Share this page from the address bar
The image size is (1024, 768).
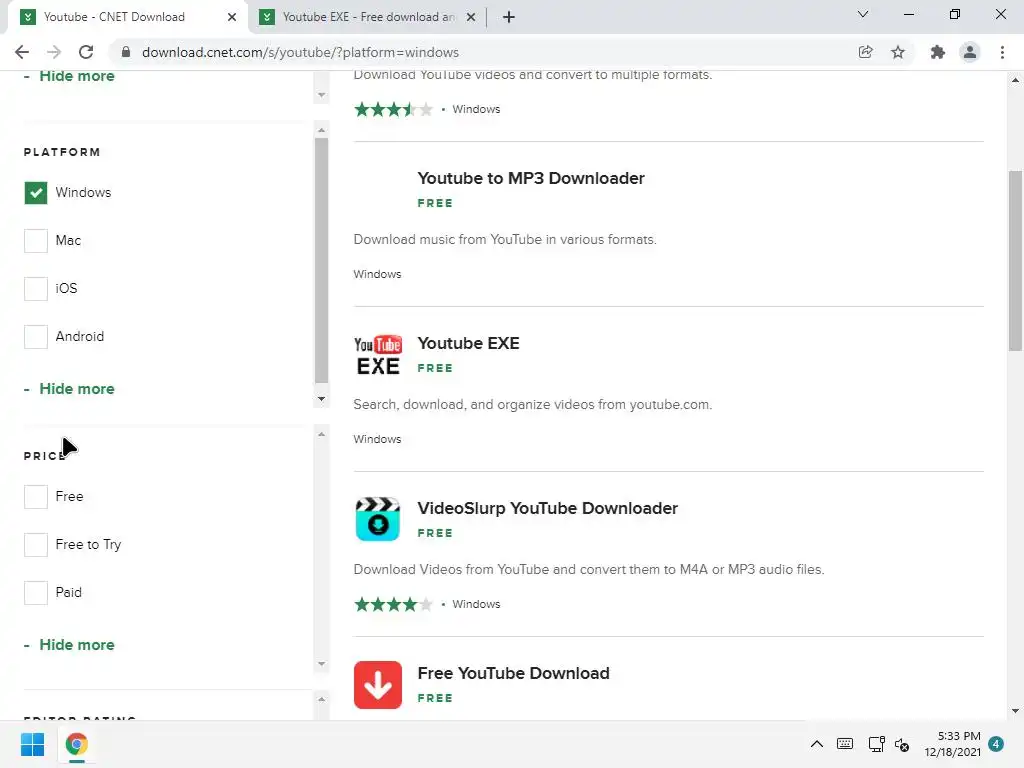[x=865, y=52]
